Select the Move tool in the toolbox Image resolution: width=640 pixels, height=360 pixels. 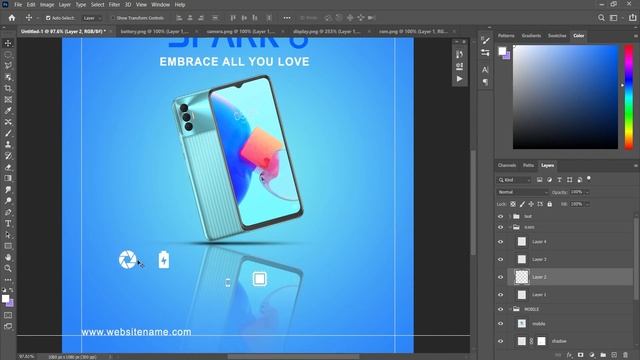pyautogui.click(x=8, y=43)
